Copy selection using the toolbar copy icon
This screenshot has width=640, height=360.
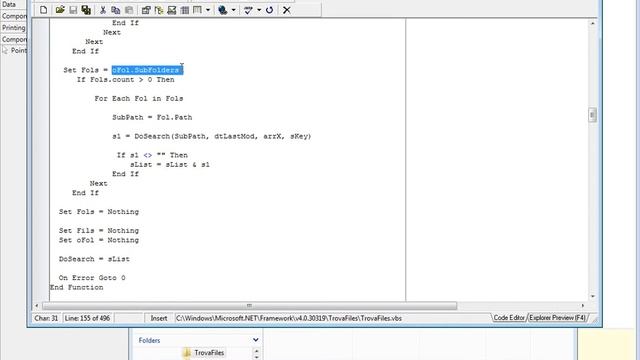click(x=116, y=10)
